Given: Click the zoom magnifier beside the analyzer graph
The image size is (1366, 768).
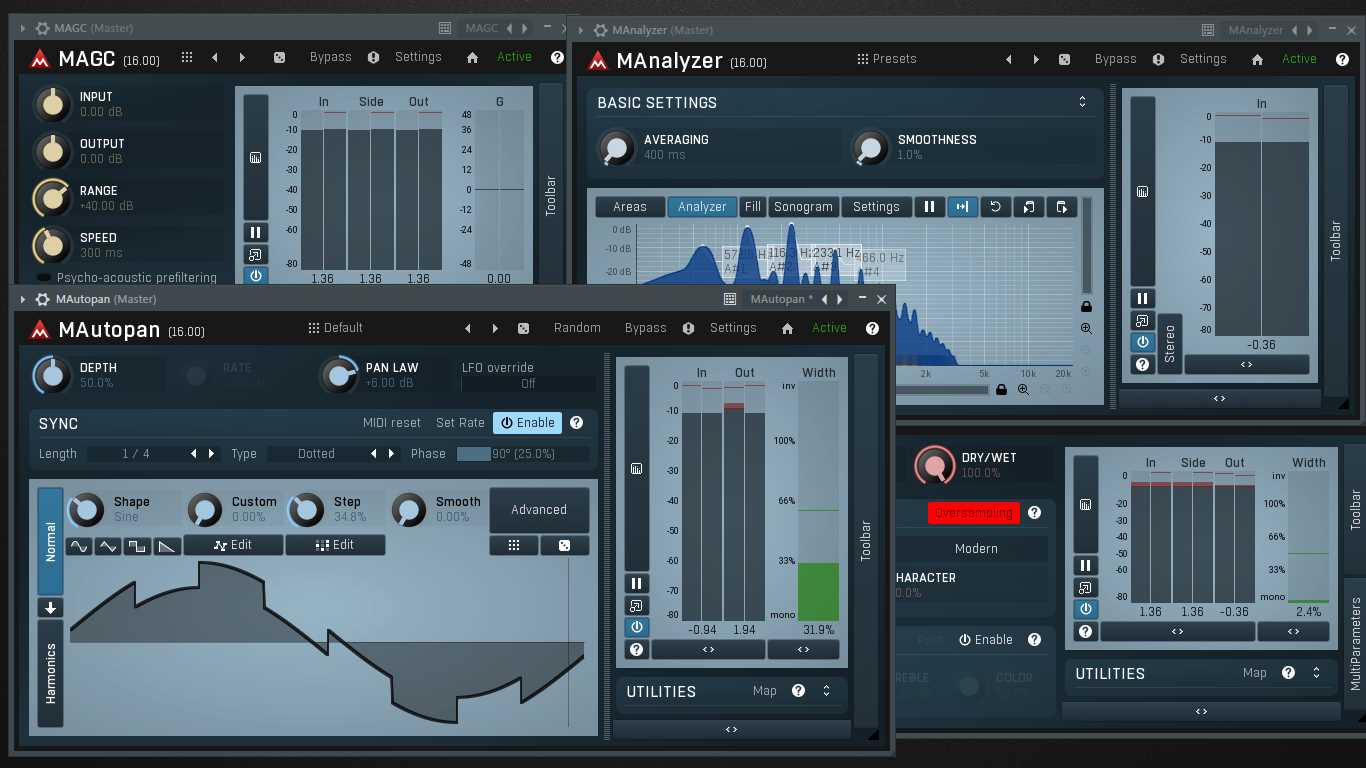Looking at the screenshot, I should pos(1086,328).
